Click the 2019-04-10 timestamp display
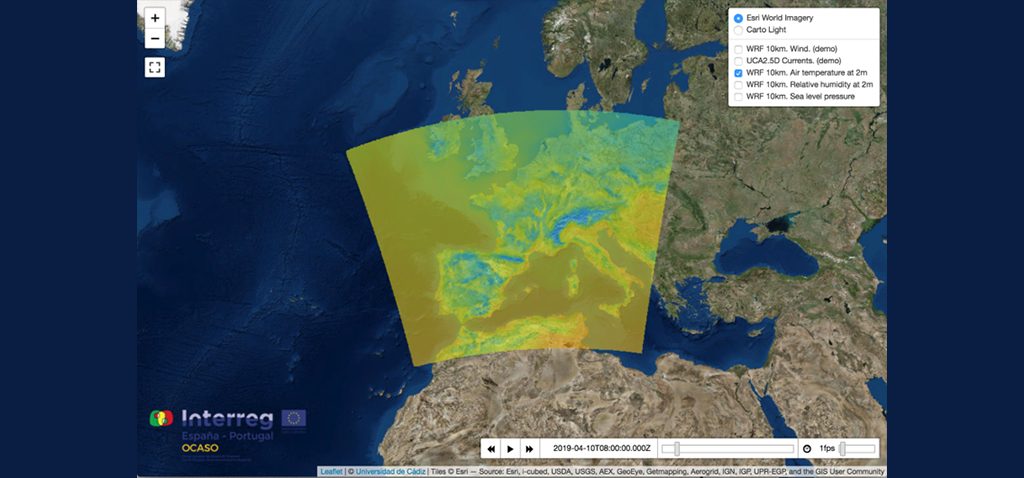Image resolution: width=1024 pixels, height=478 pixels. [x=601, y=449]
